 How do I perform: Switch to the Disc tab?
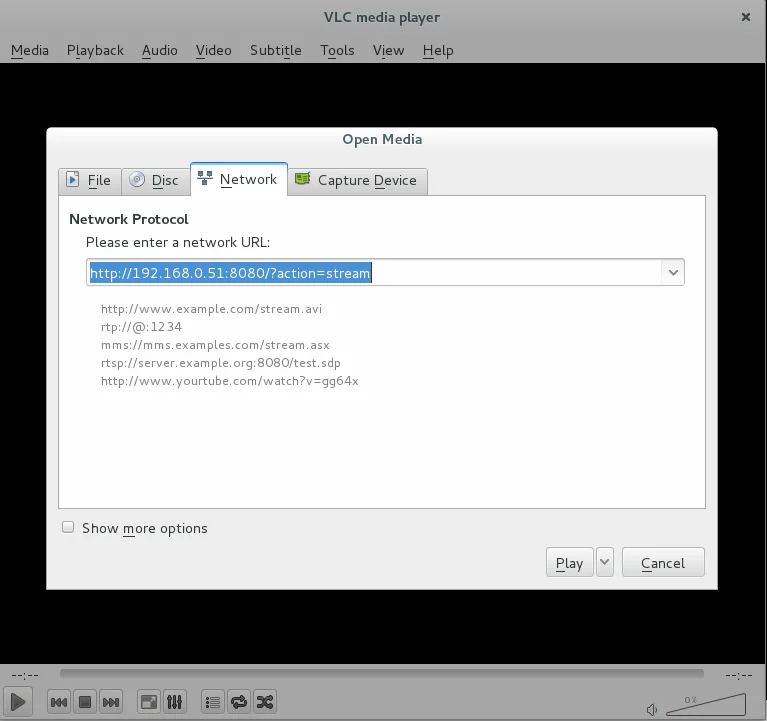[x=156, y=180]
